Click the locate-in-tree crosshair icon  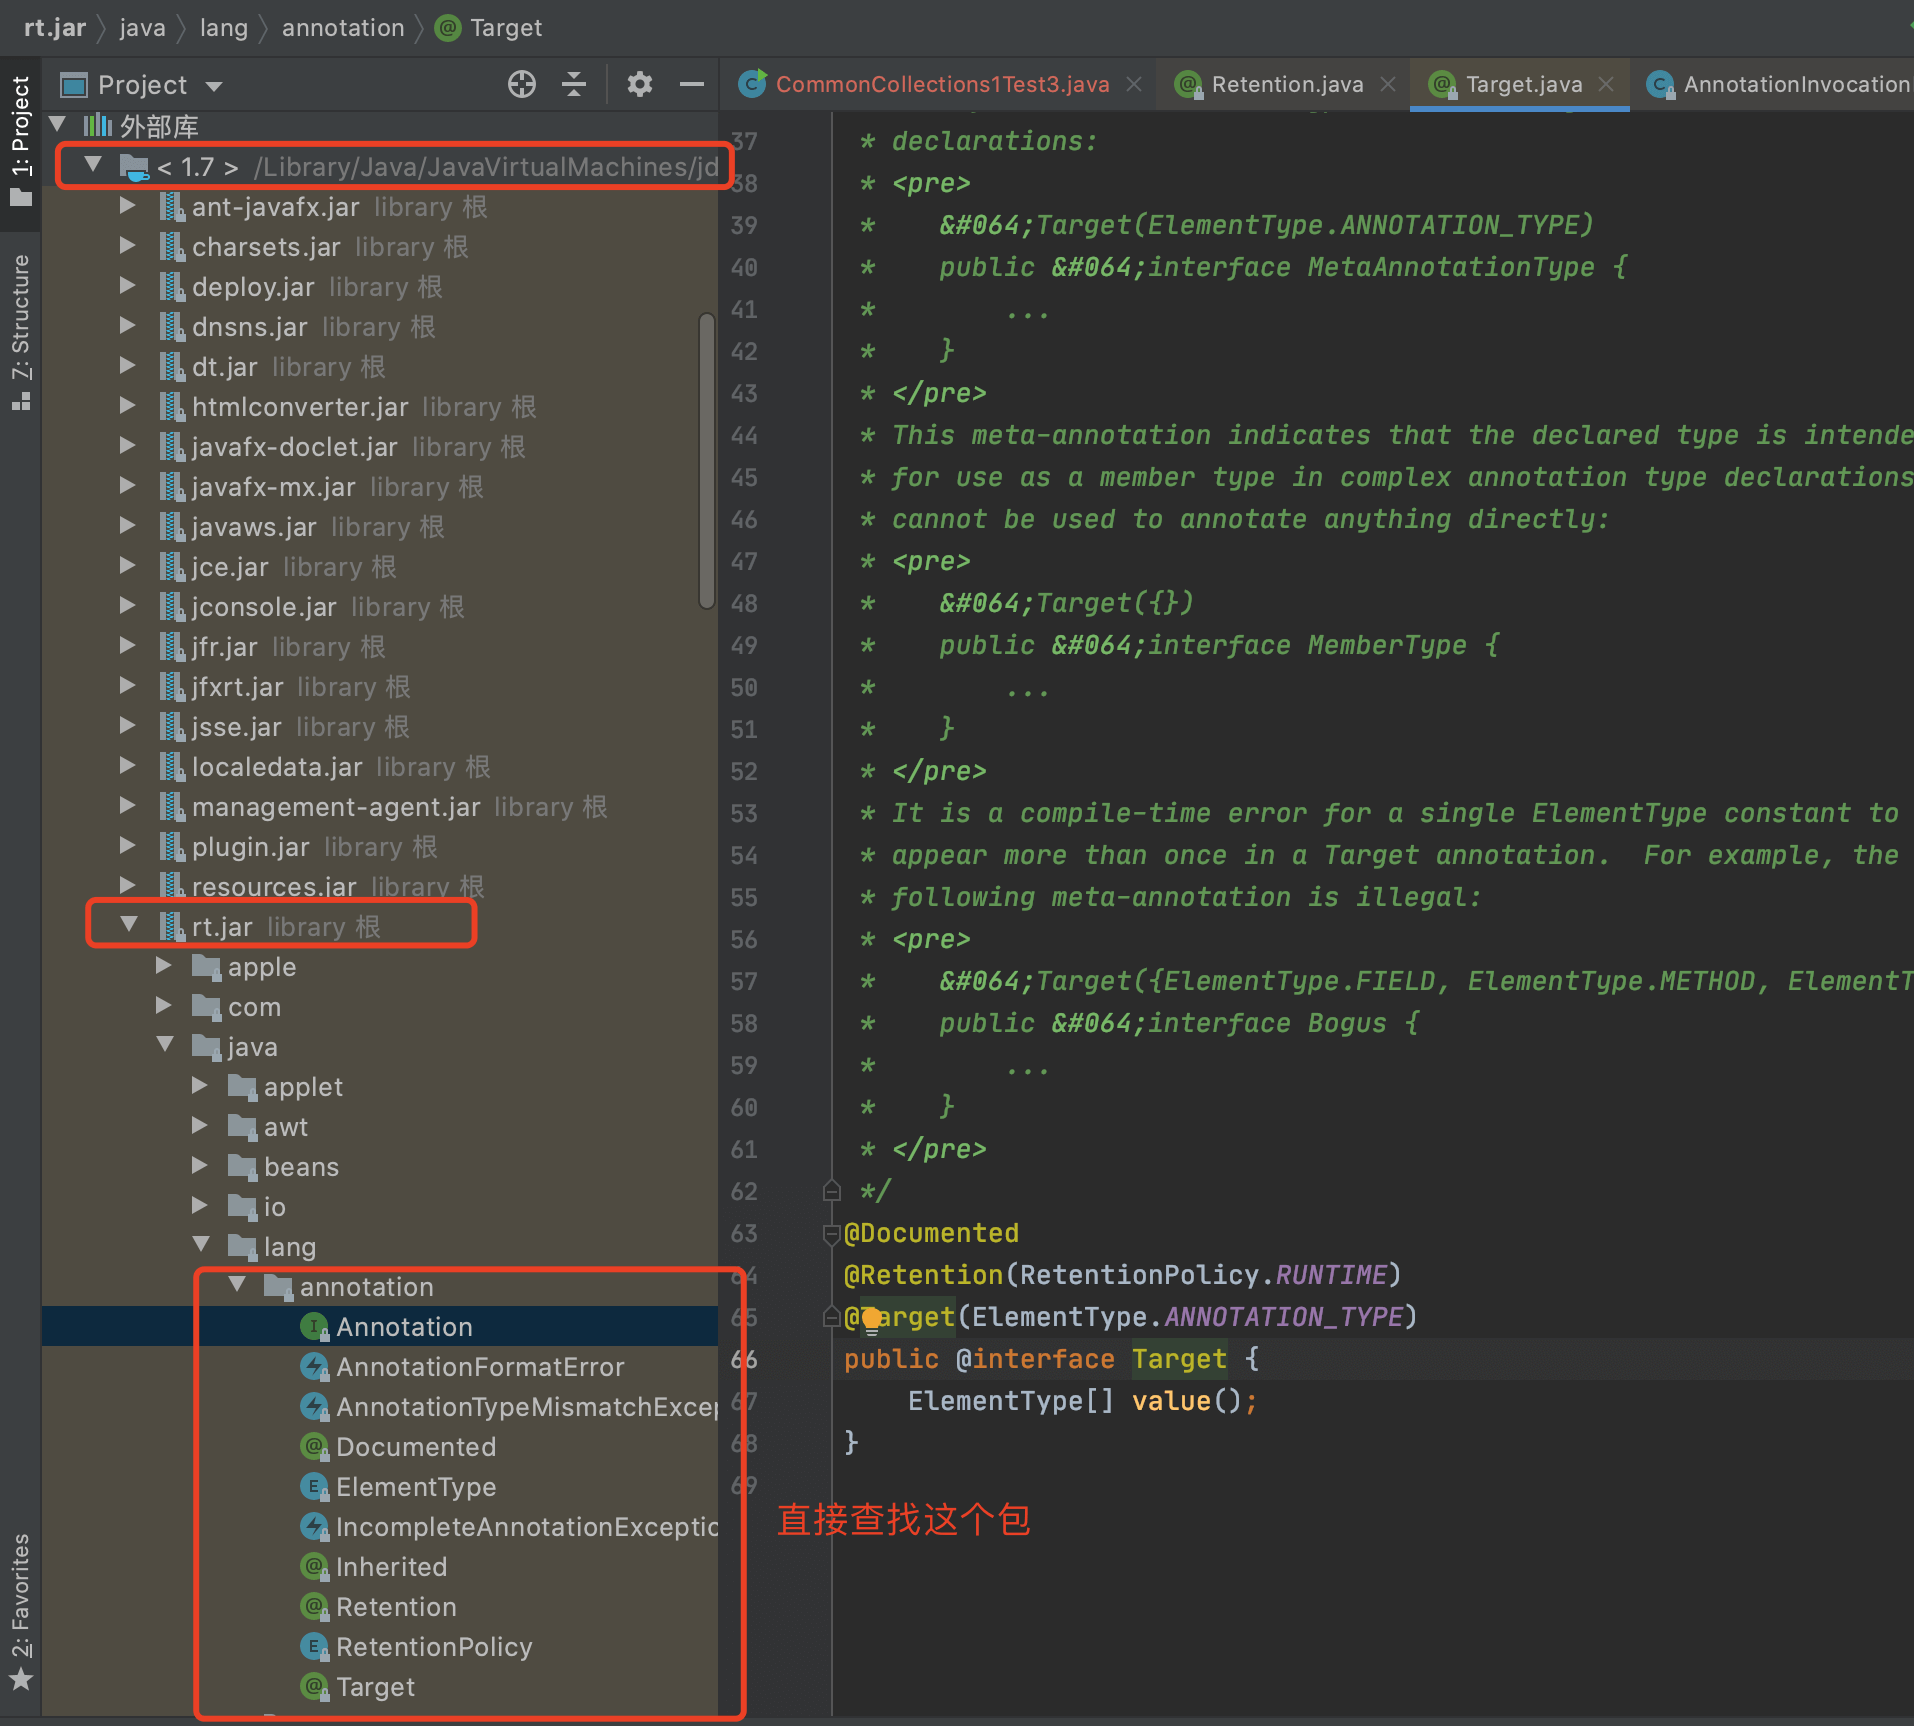[x=522, y=84]
